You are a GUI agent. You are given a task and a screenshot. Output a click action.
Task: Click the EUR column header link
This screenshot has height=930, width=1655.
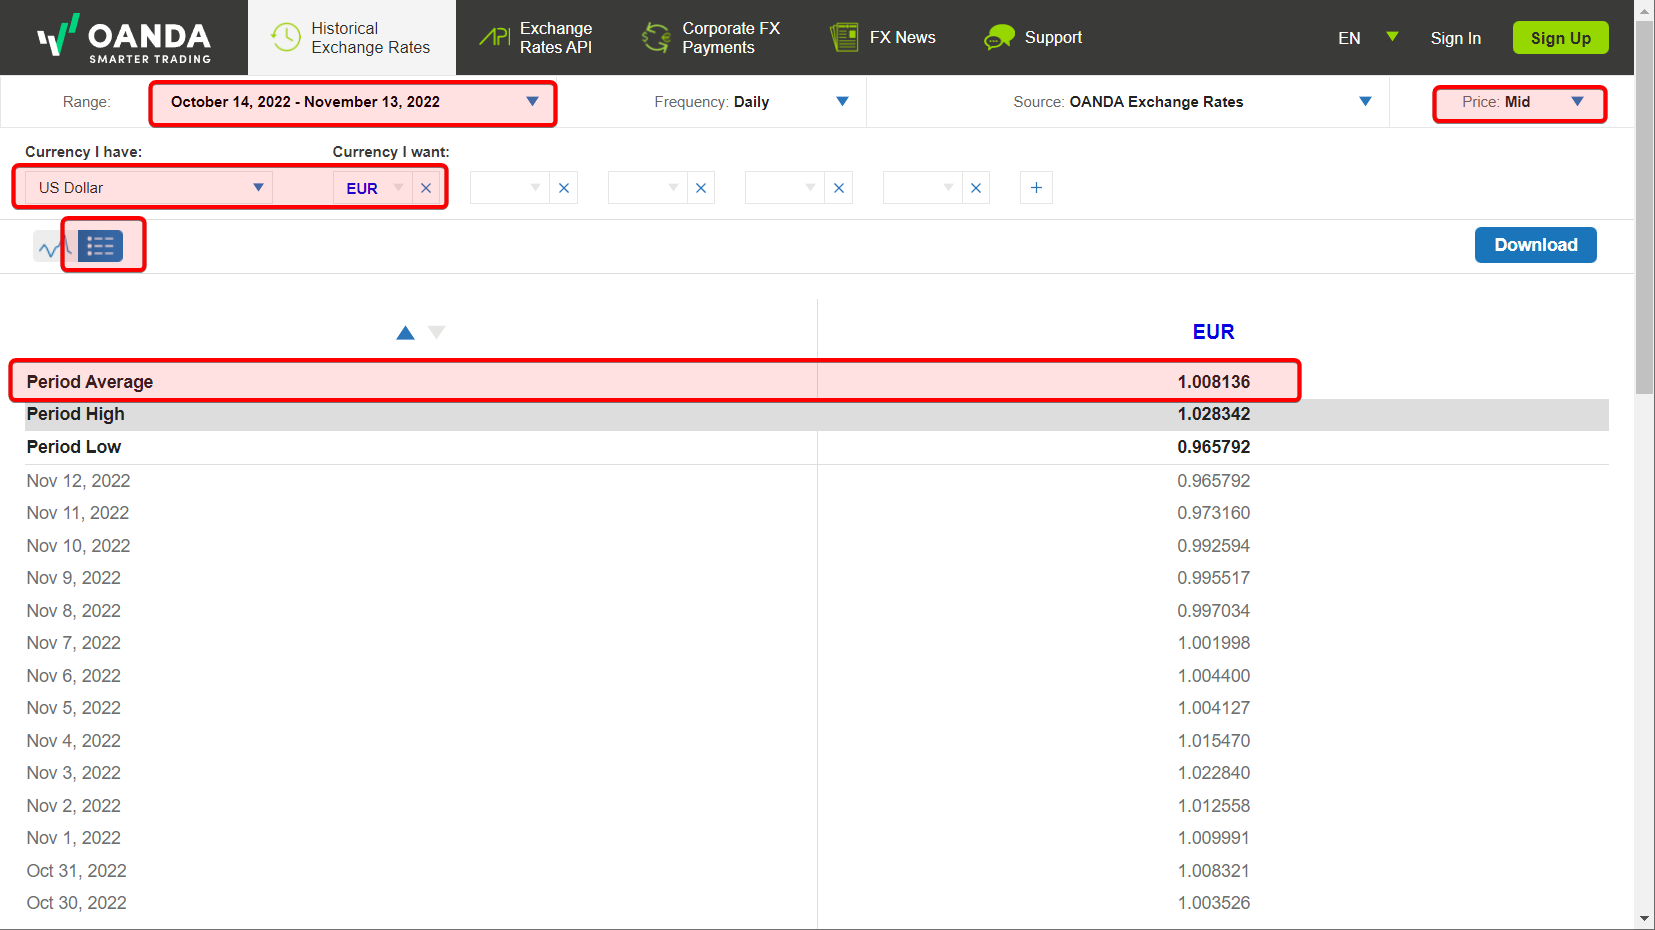(1213, 332)
